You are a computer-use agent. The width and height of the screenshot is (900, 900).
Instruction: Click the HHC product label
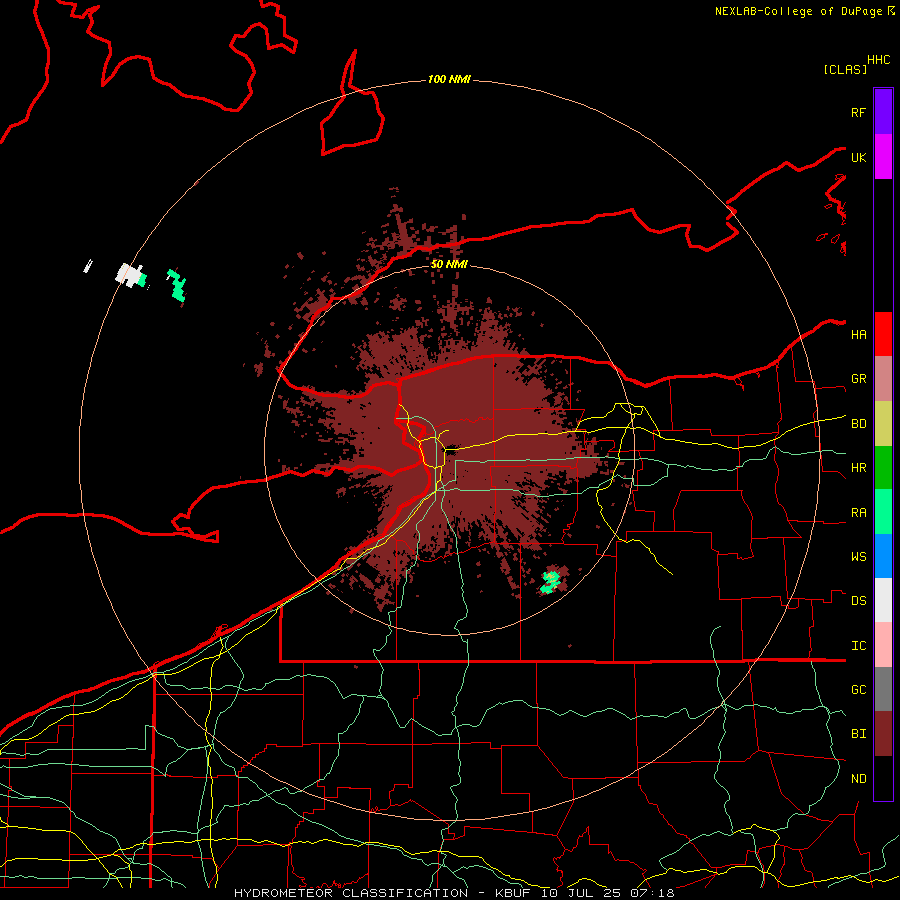(878, 60)
